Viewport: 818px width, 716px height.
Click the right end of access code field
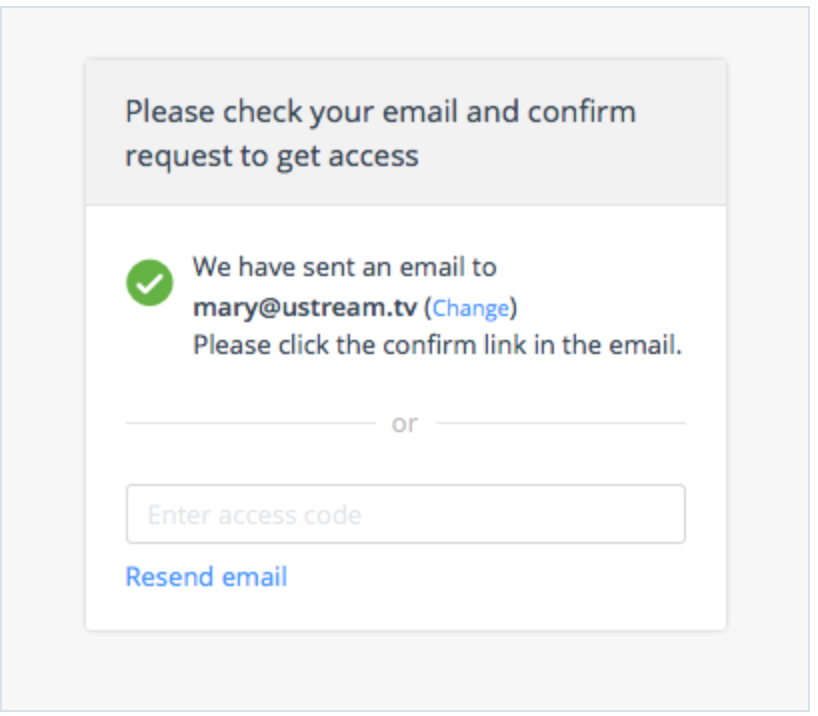coord(668,517)
